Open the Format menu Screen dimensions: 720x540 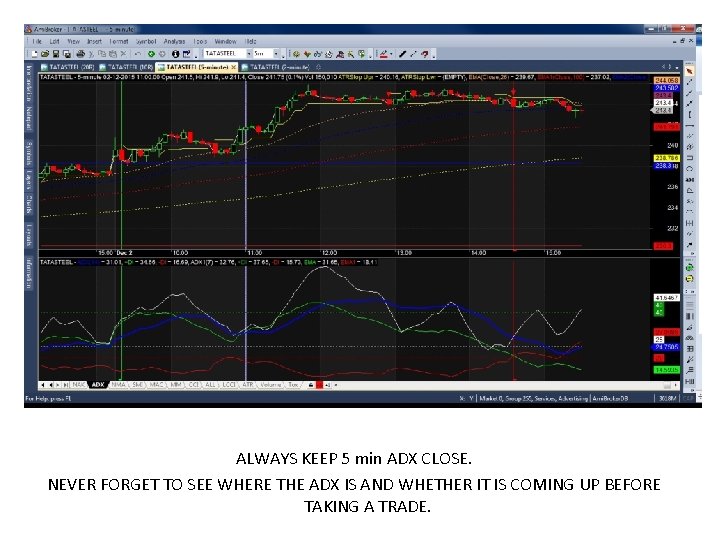(x=119, y=41)
